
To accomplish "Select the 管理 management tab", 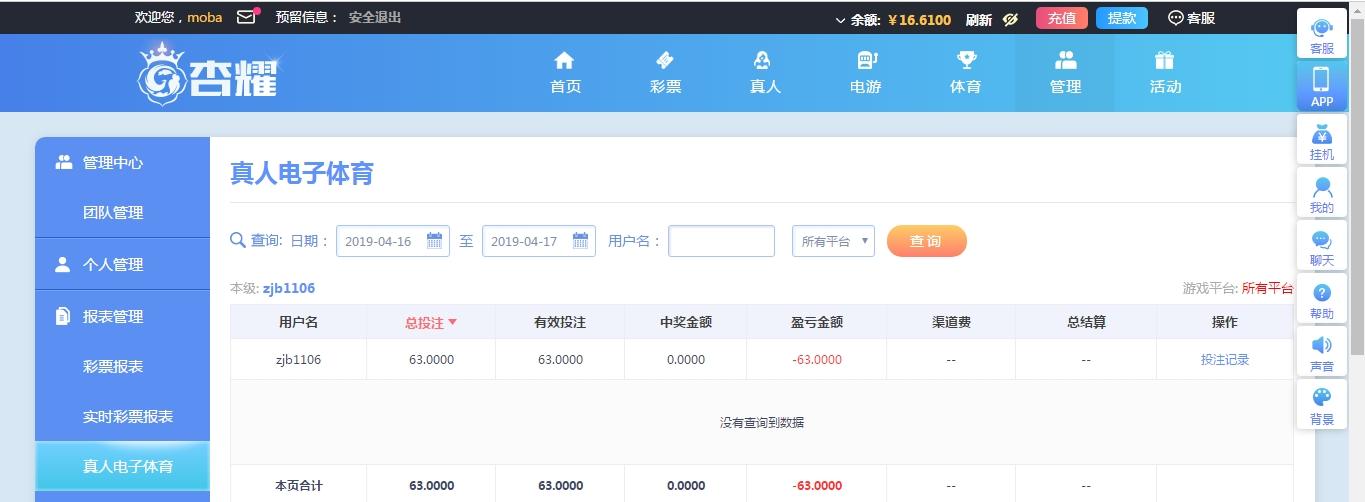I will pos(1065,73).
